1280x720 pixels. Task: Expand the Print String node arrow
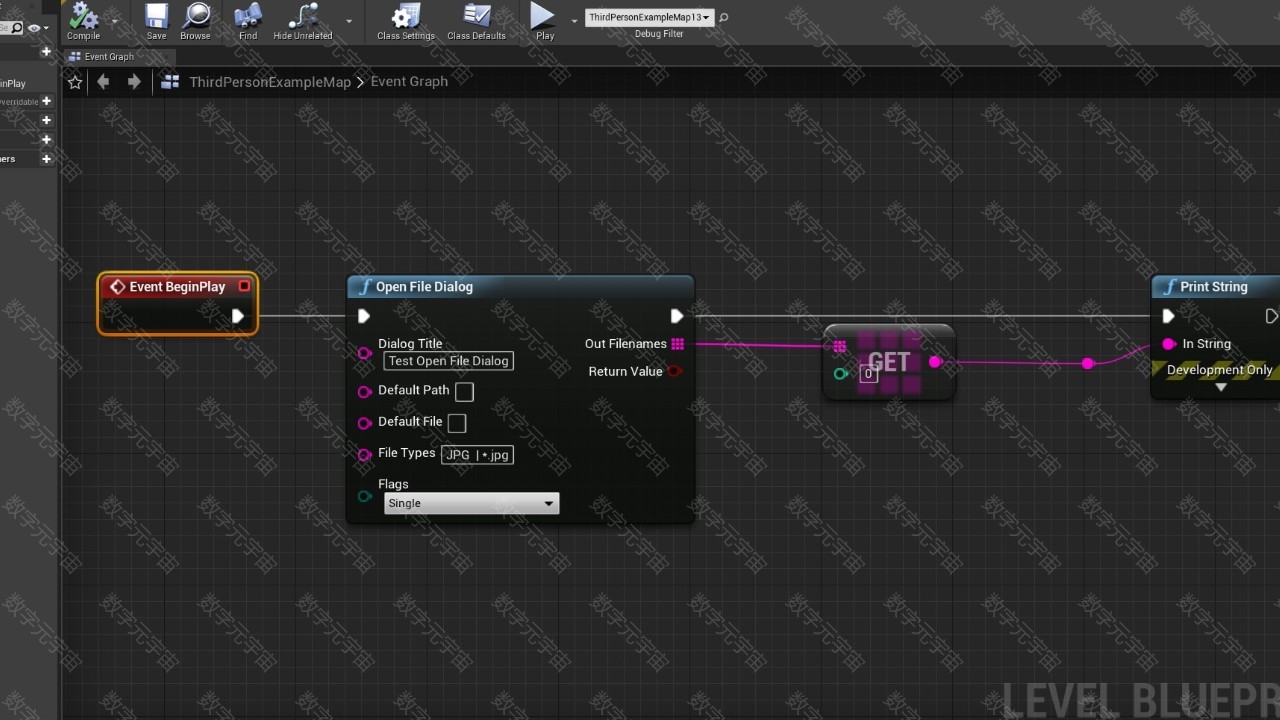point(1220,388)
